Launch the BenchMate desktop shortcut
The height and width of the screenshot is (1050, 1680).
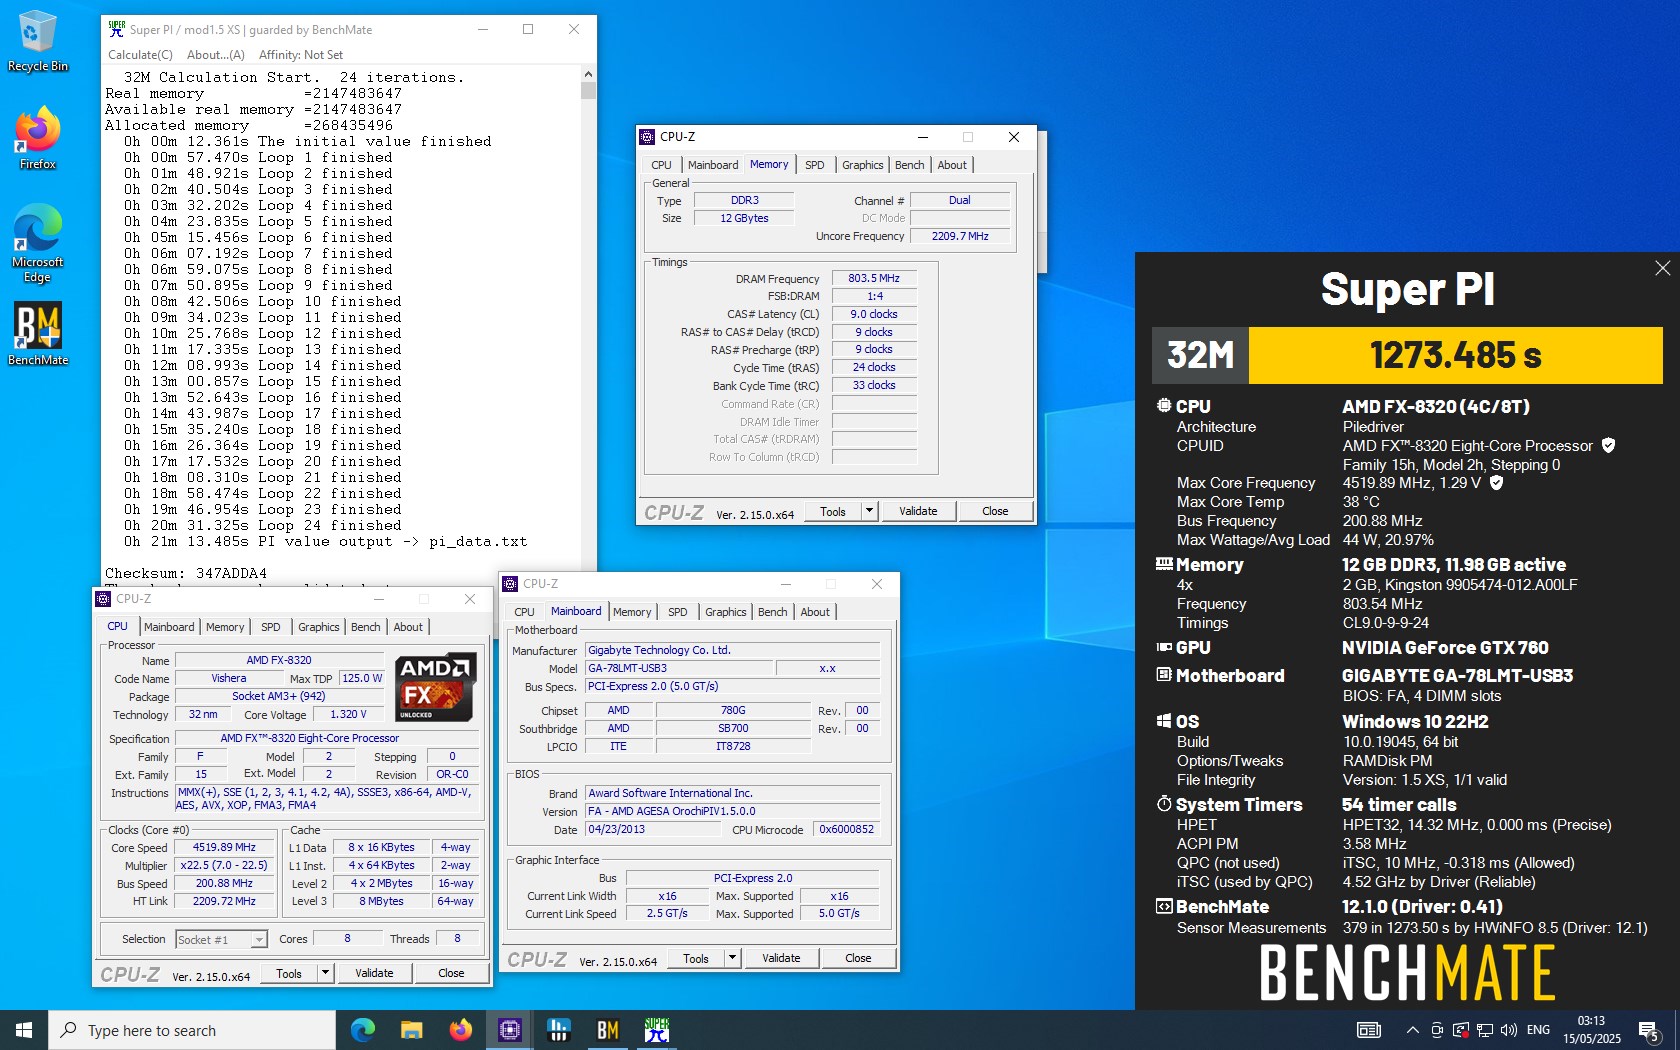(38, 334)
